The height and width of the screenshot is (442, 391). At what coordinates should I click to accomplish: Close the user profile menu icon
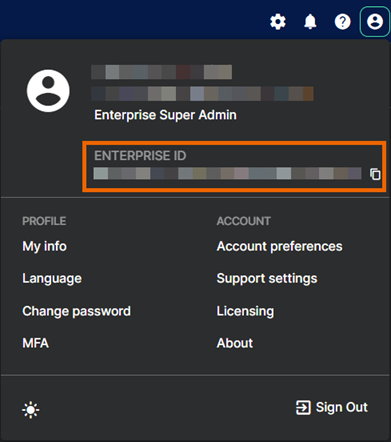pyautogui.click(x=375, y=22)
